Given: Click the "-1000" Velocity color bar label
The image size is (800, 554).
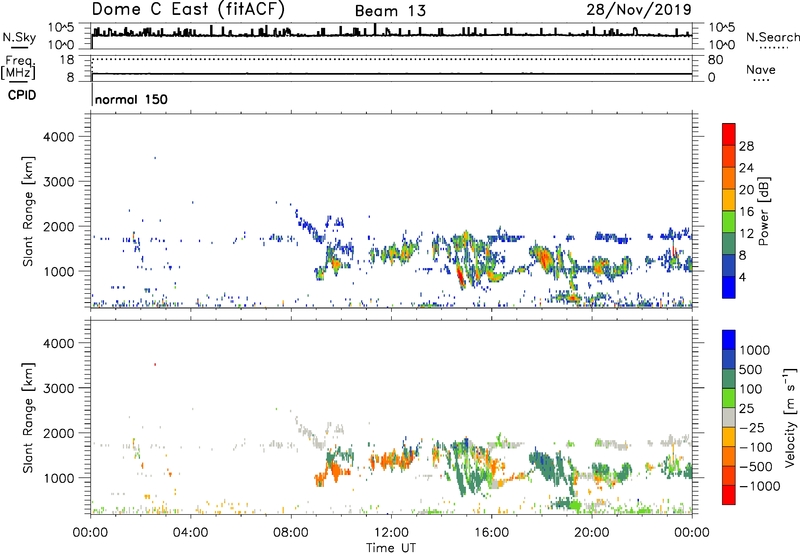Looking at the screenshot, I should pos(760,486).
